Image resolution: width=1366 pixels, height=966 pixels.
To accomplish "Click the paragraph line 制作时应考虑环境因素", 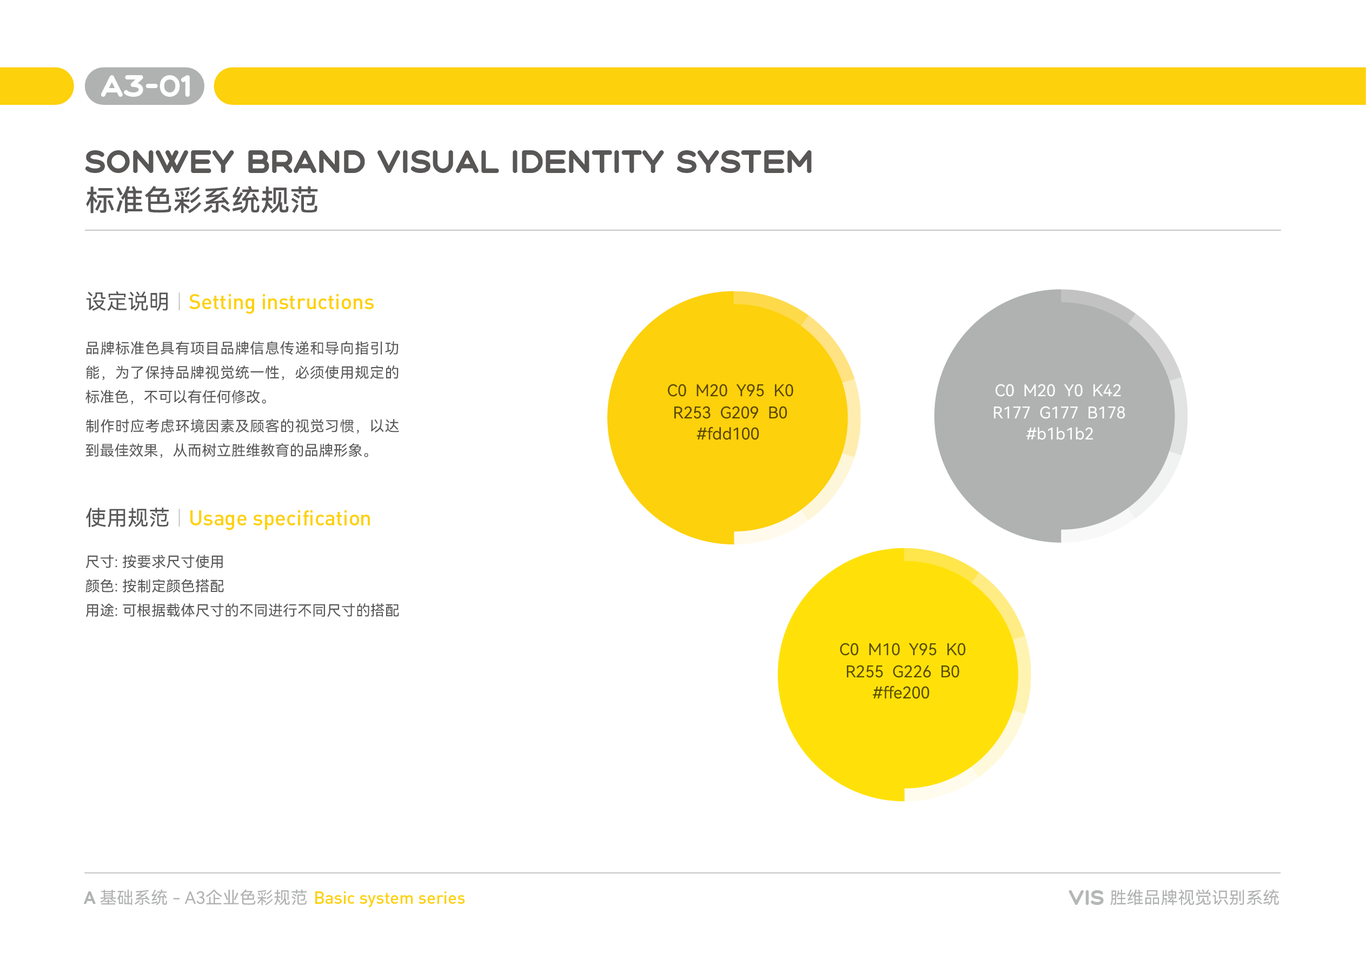I will click(242, 426).
